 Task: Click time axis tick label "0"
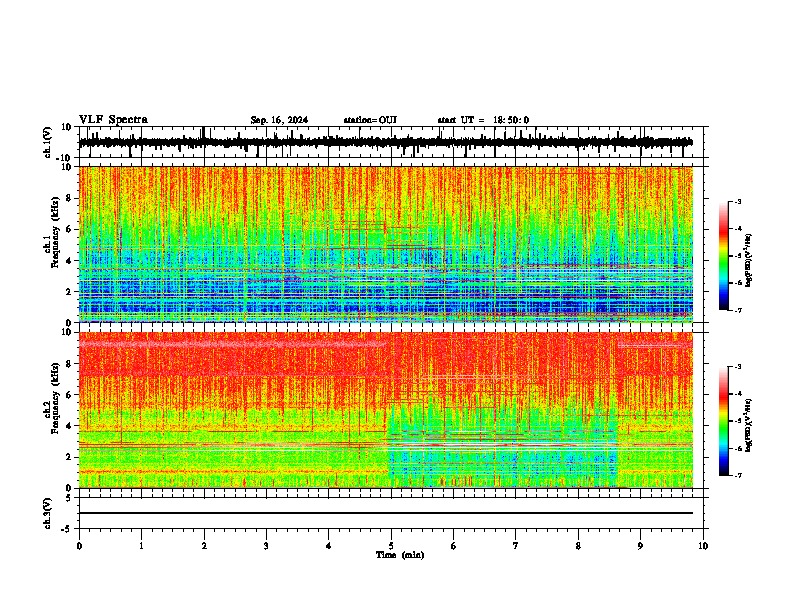coord(79,546)
